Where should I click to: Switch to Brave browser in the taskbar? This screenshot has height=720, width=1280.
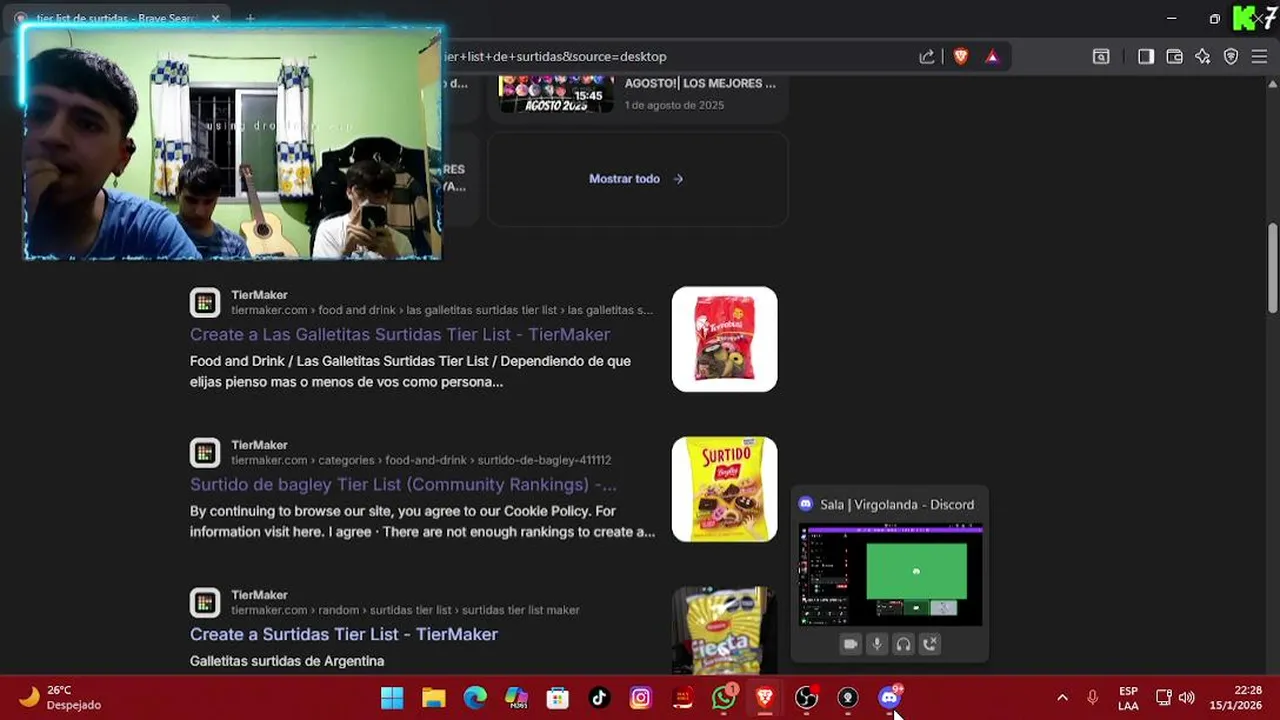click(765, 698)
